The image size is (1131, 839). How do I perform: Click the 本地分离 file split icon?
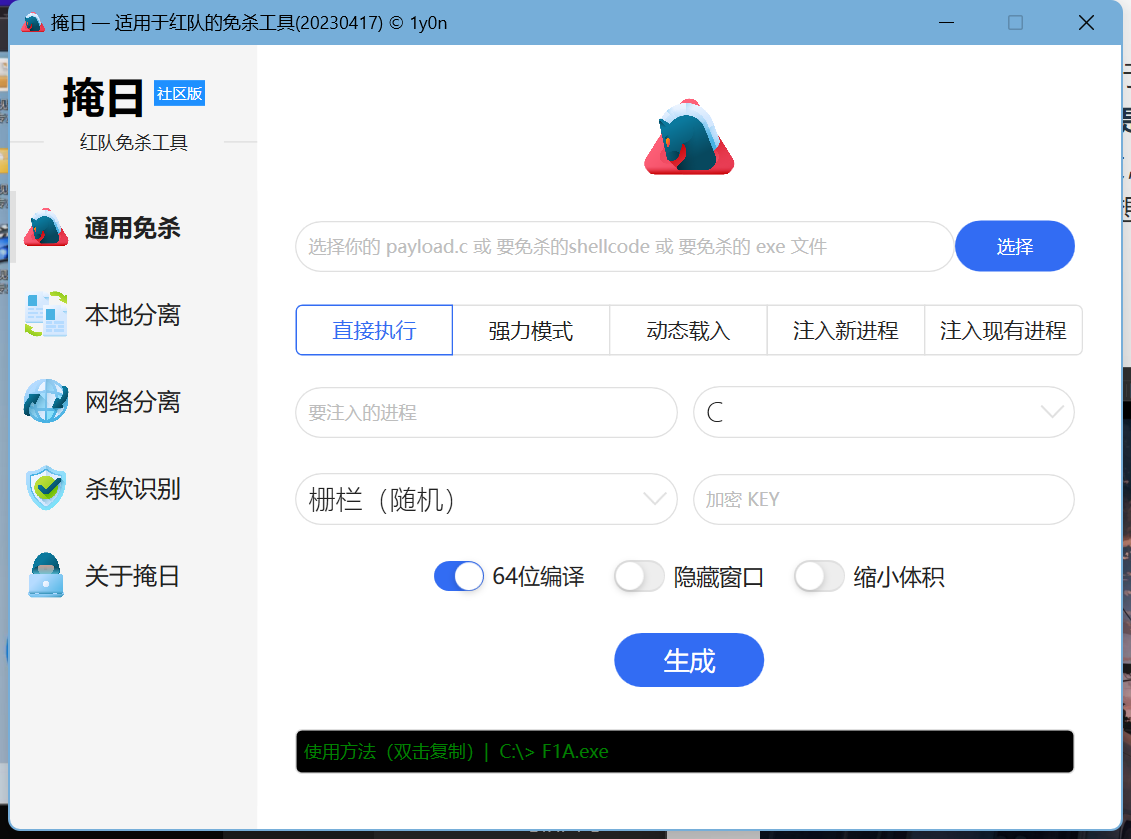pyautogui.click(x=46, y=315)
